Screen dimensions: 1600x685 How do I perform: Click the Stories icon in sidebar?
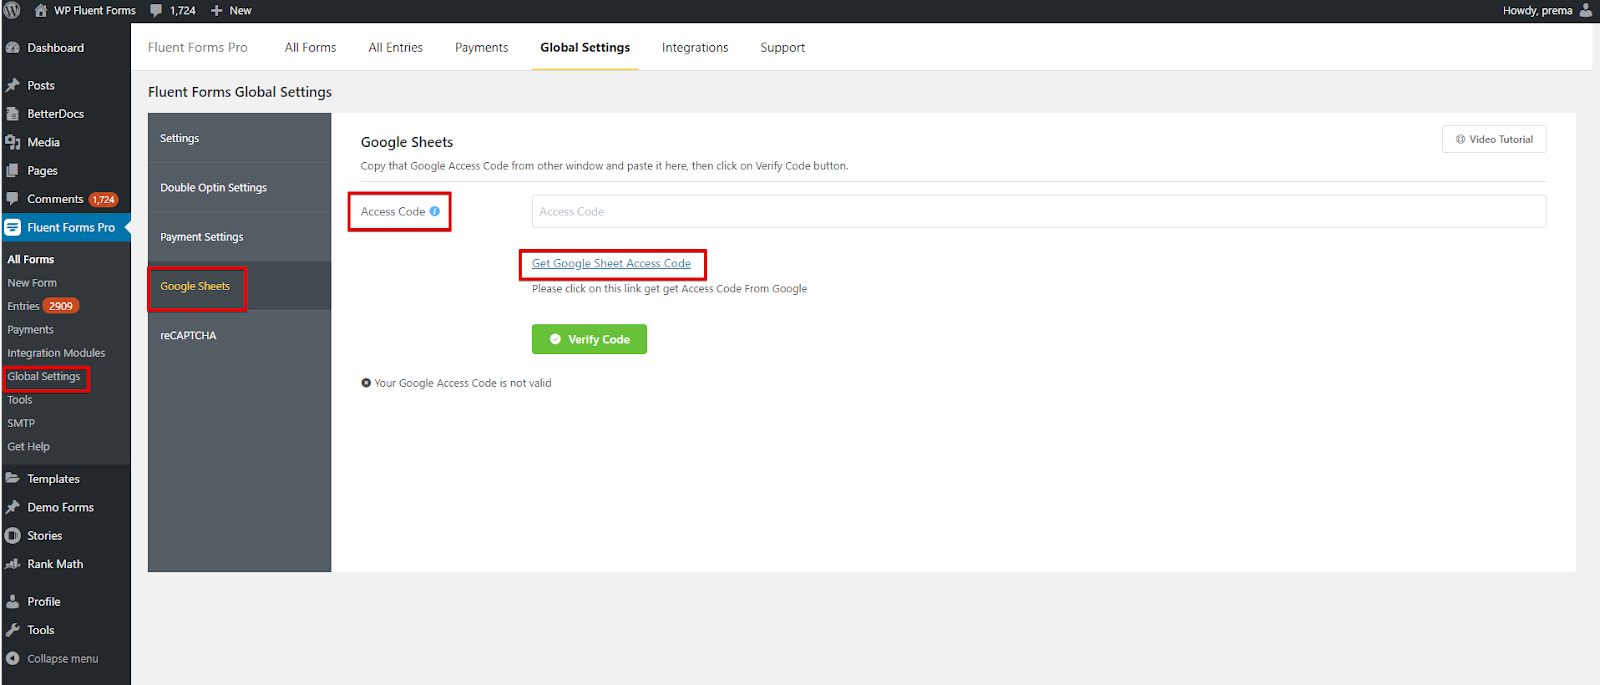tap(13, 536)
